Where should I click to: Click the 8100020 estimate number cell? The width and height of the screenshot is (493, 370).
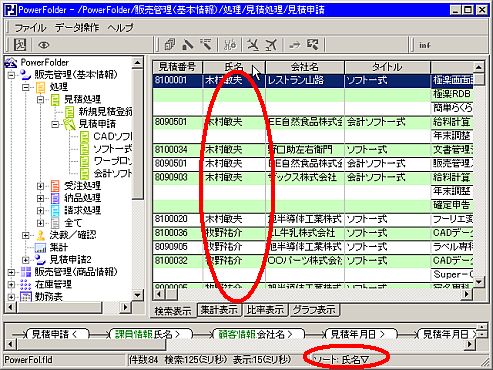(x=177, y=219)
